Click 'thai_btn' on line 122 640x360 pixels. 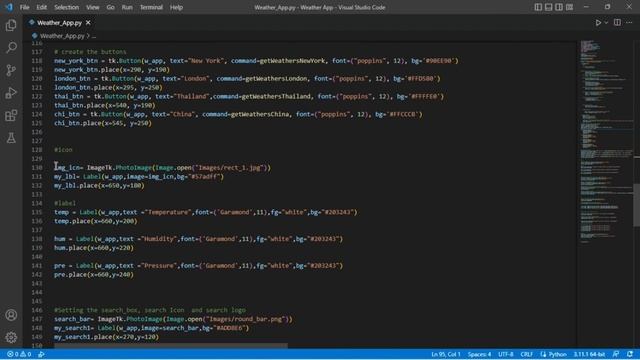(69, 96)
